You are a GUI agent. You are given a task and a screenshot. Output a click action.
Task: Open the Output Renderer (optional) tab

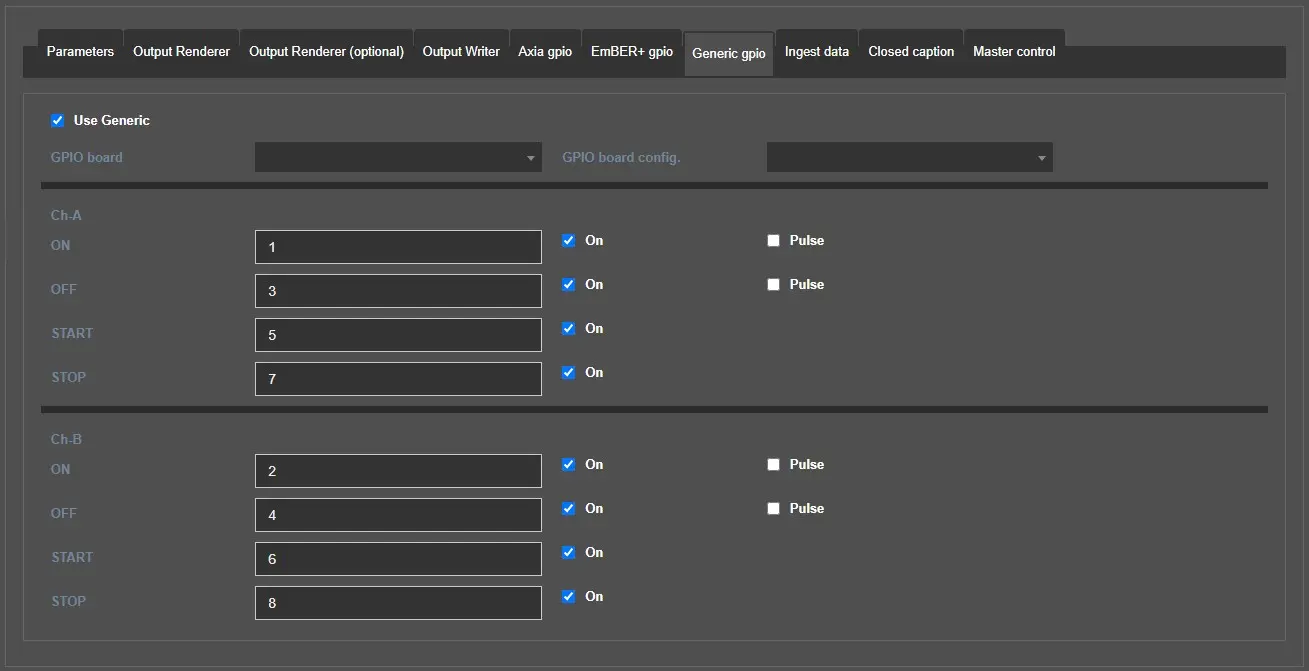pyautogui.click(x=326, y=52)
